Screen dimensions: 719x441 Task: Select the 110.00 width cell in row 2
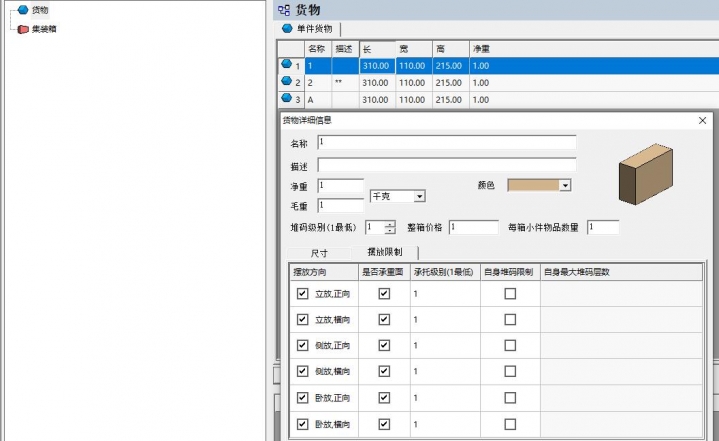(x=412, y=83)
